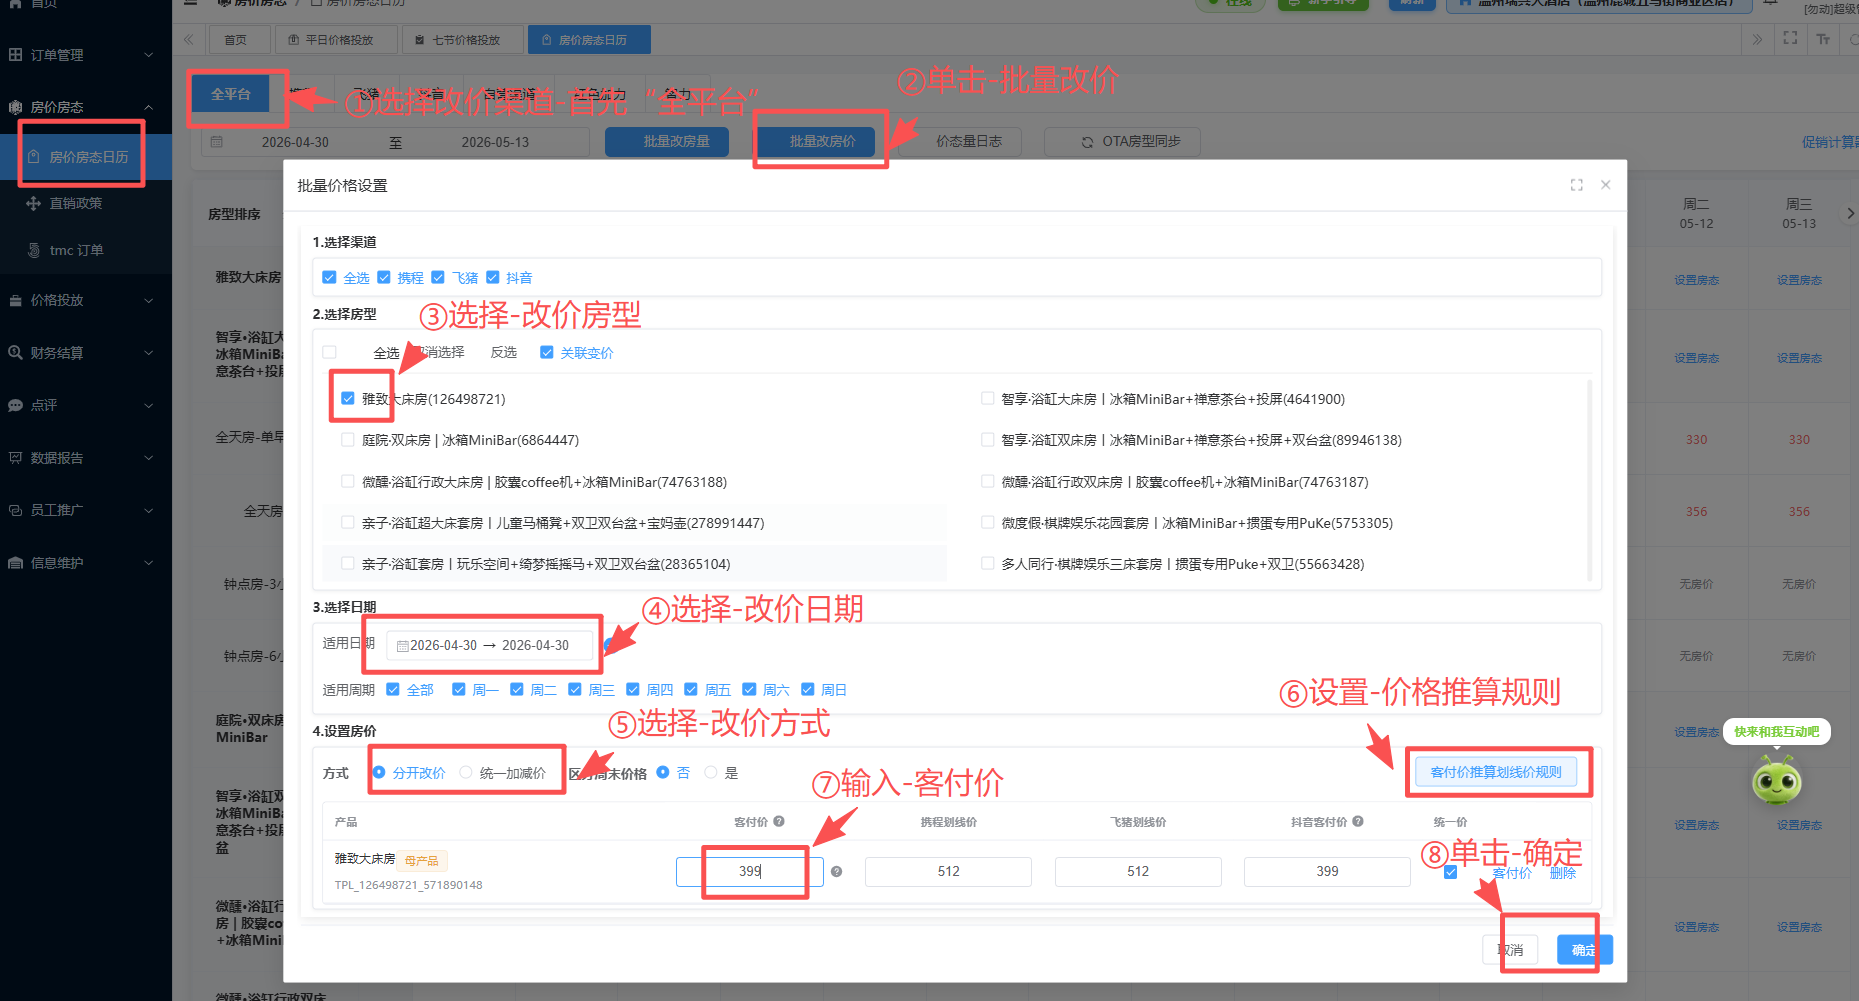The height and width of the screenshot is (1001, 1859).
Task: Click the 直销政策 move icon
Action: pyautogui.click(x=34, y=203)
